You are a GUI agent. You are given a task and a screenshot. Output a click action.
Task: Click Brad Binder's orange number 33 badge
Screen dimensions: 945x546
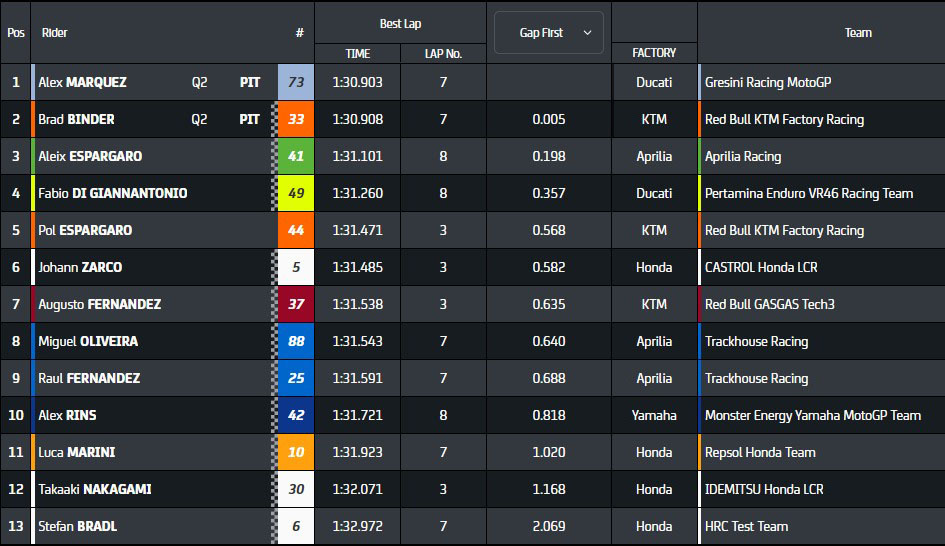[x=295, y=119]
